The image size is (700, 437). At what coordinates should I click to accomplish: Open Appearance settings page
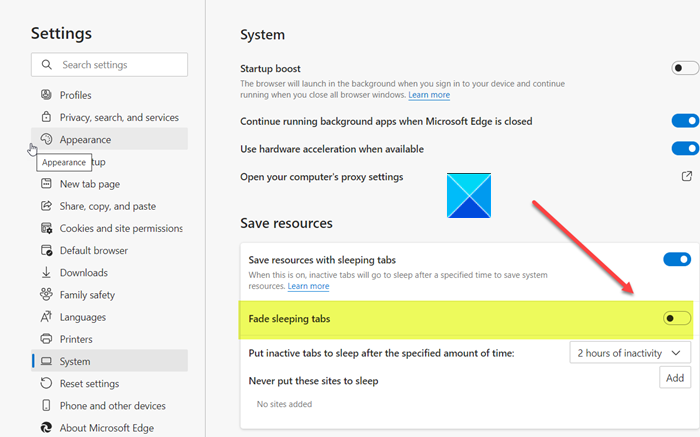[109, 139]
